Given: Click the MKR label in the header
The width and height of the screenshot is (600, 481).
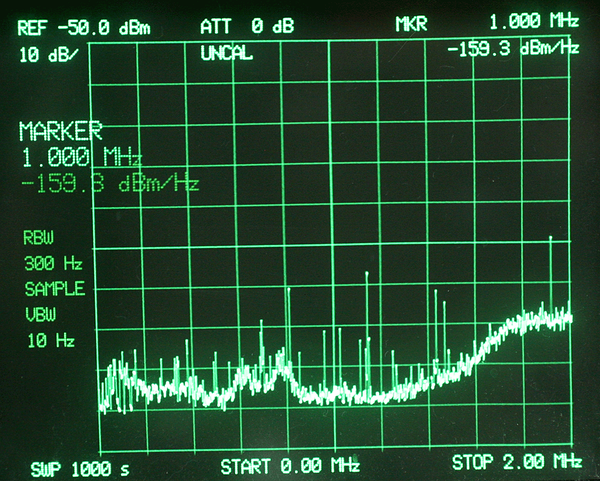Looking at the screenshot, I should [x=411, y=25].
